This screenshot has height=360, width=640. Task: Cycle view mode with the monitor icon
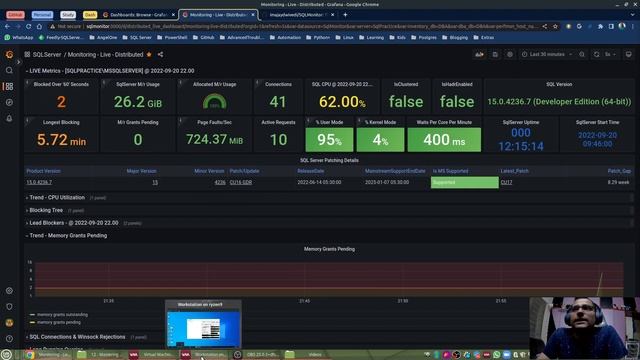[629, 54]
